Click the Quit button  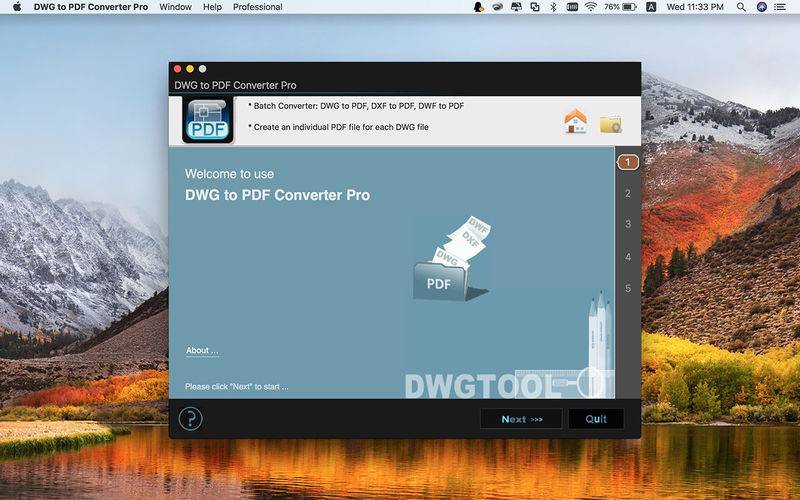[x=596, y=419]
